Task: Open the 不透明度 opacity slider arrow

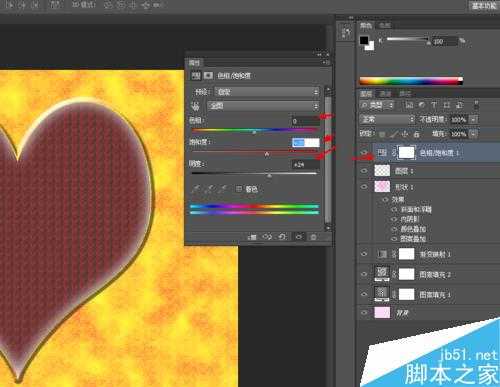Action: (474, 119)
